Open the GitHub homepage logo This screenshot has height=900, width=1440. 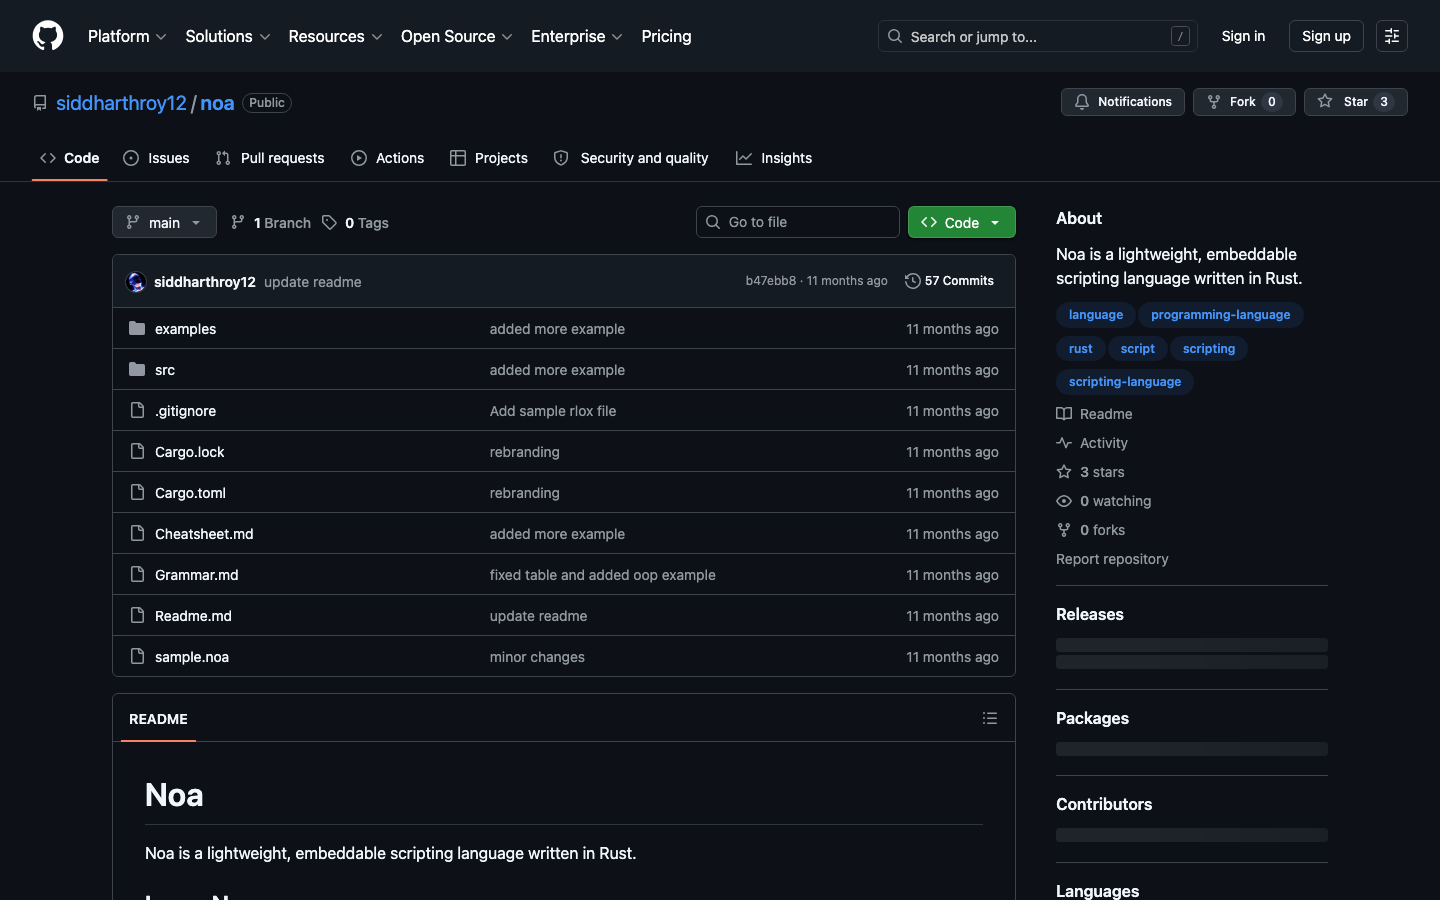pyautogui.click(x=48, y=36)
